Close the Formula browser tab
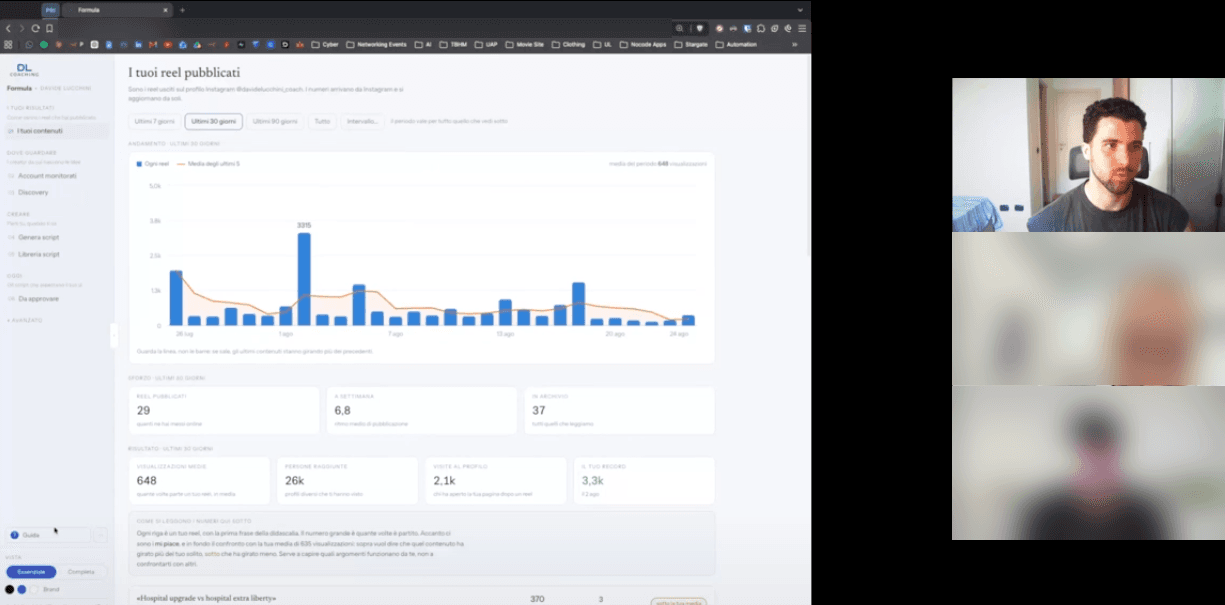The height and width of the screenshot is (605, 1225). [165, 10]
